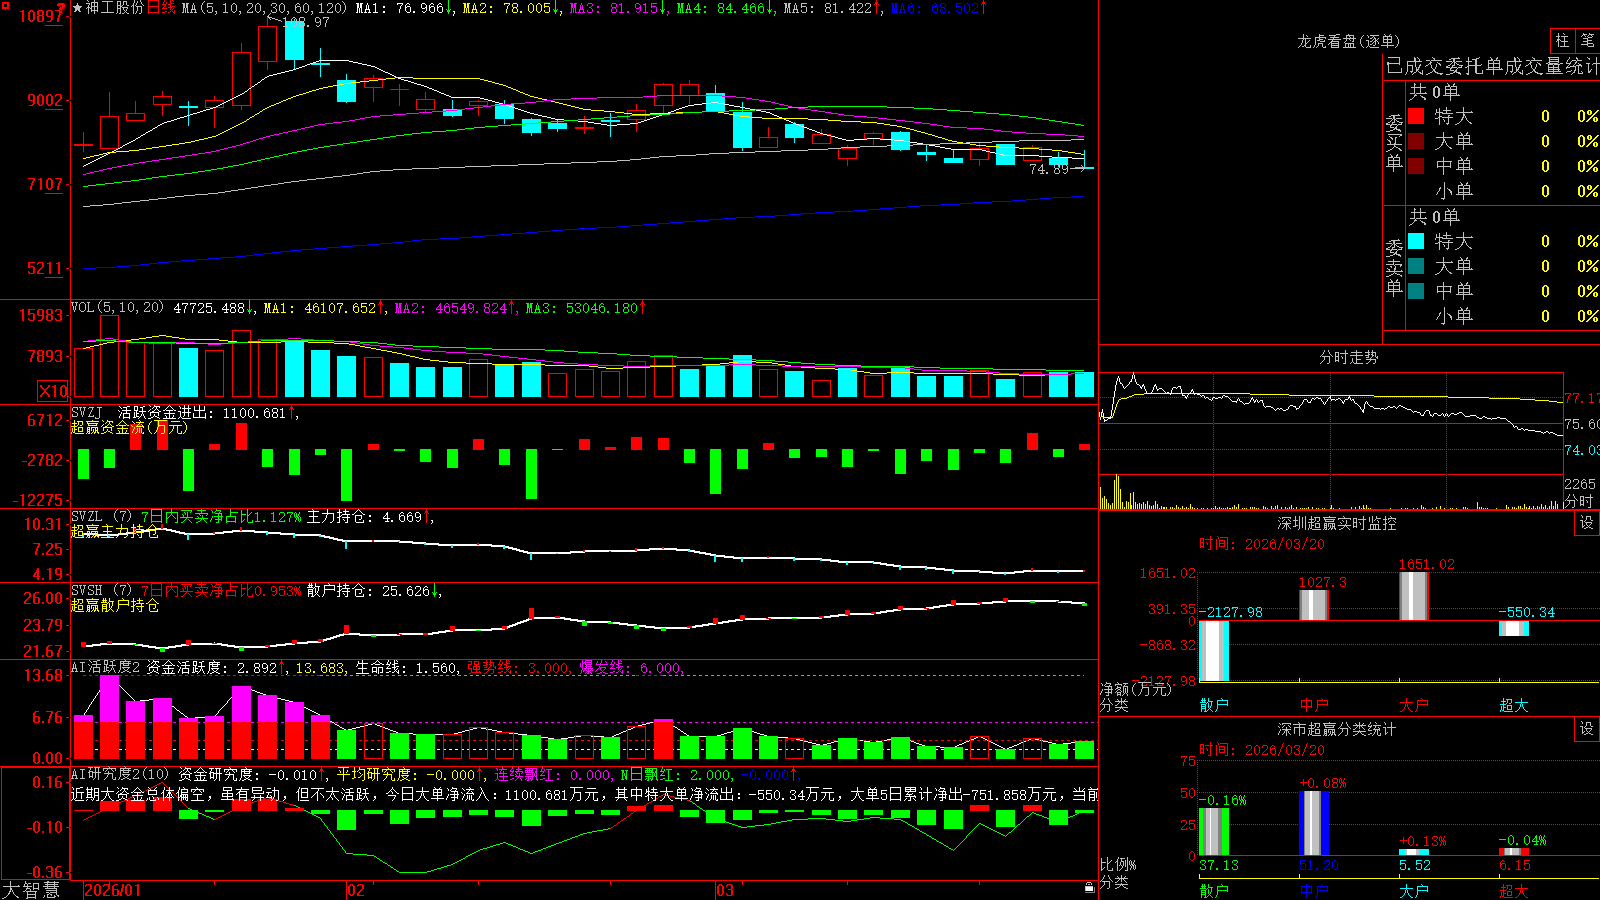The image size is (1600, 900).
Task: Switch order view to 笔 mode
Action: click(1587, 40)
